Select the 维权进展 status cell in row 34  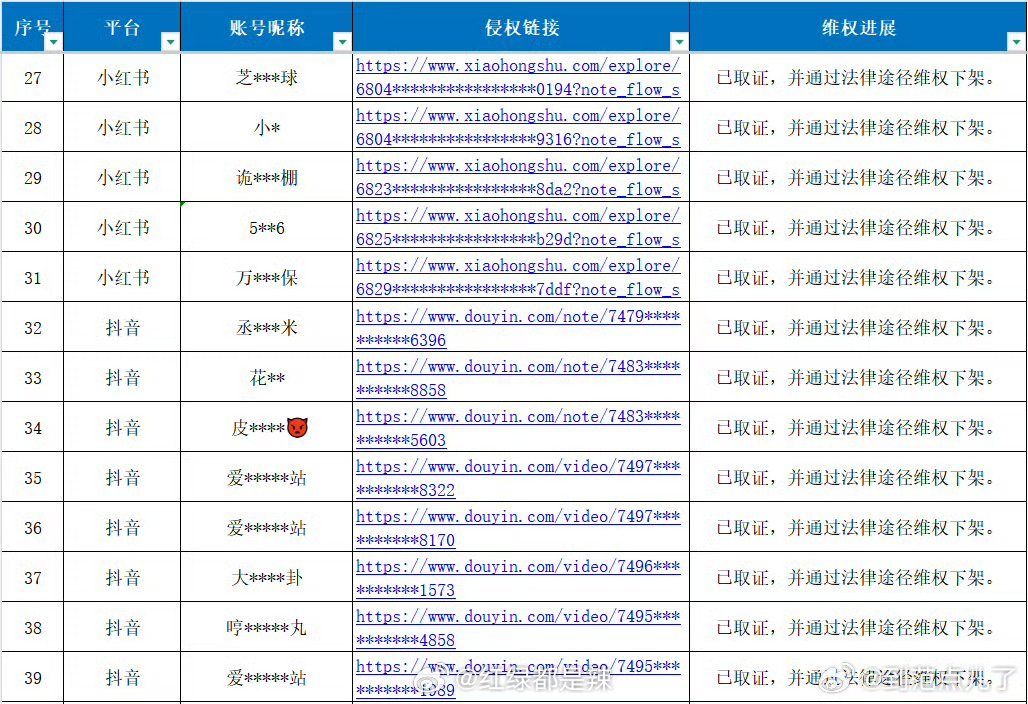(x=858, y=428)
